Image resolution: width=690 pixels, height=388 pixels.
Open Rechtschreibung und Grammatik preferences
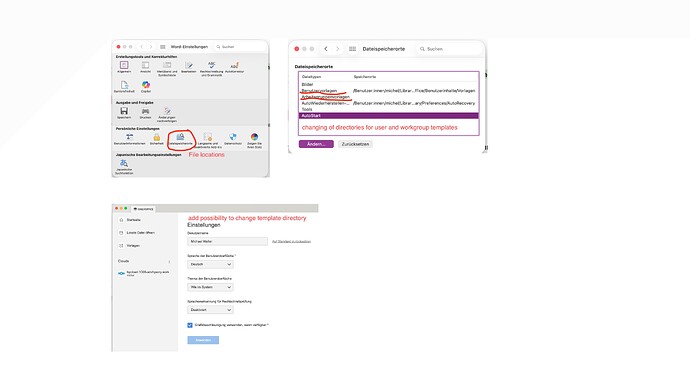[212, 68]
